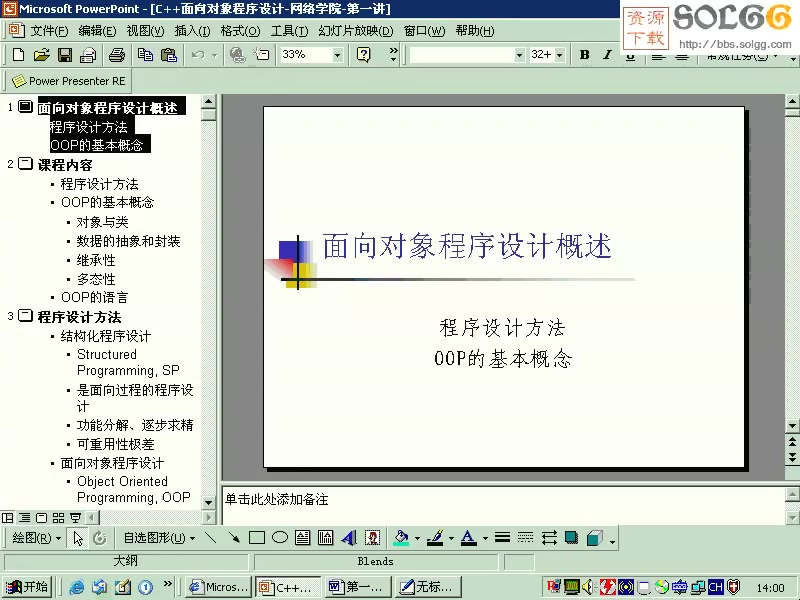Open a file with the Open folder icon
Image resolution: width=800 pixels, height=600 pixels.
[41, 55]
